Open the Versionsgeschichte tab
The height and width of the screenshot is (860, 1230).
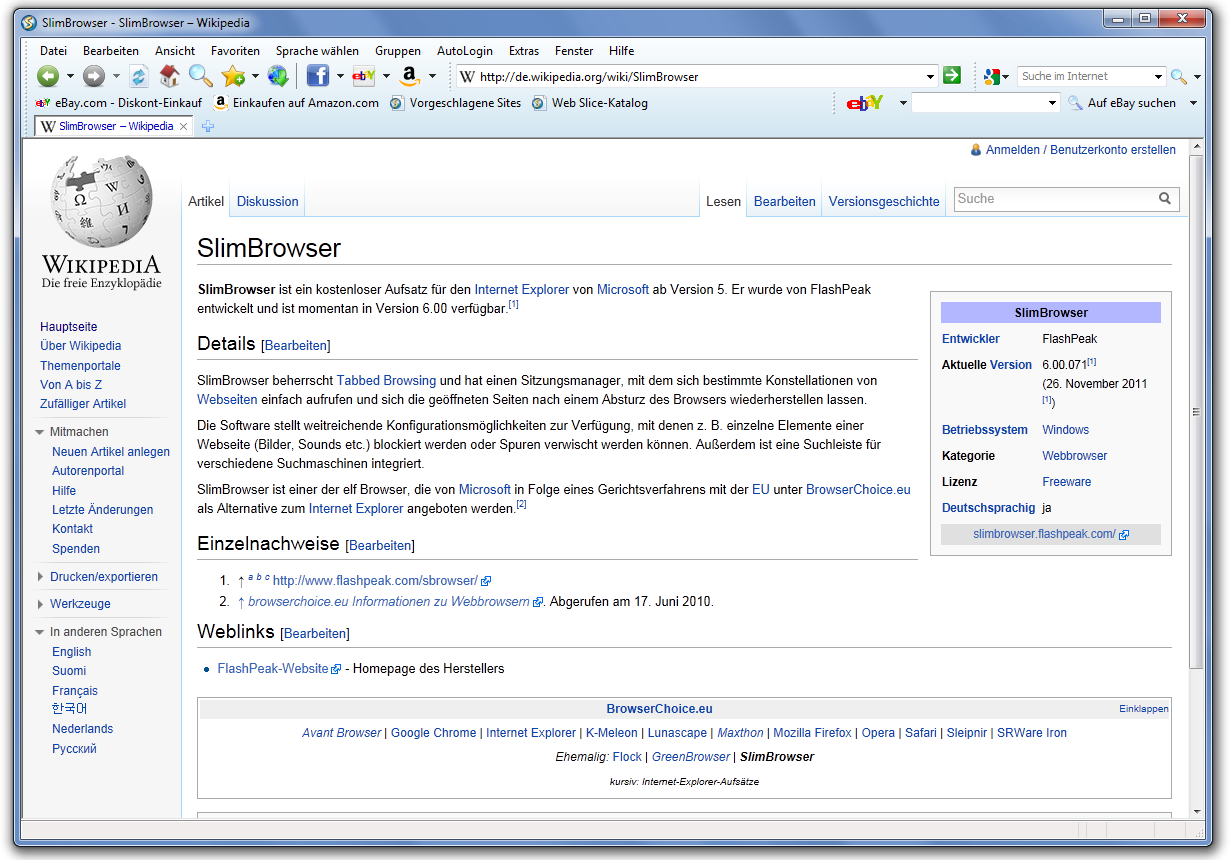[x=884, y=201]
